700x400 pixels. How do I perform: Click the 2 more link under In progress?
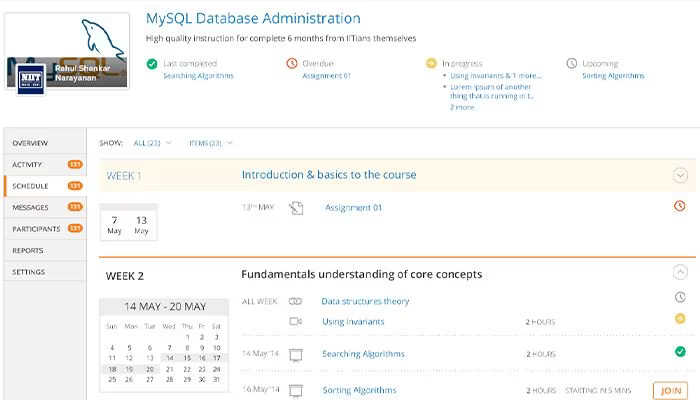tap(462, 107)
